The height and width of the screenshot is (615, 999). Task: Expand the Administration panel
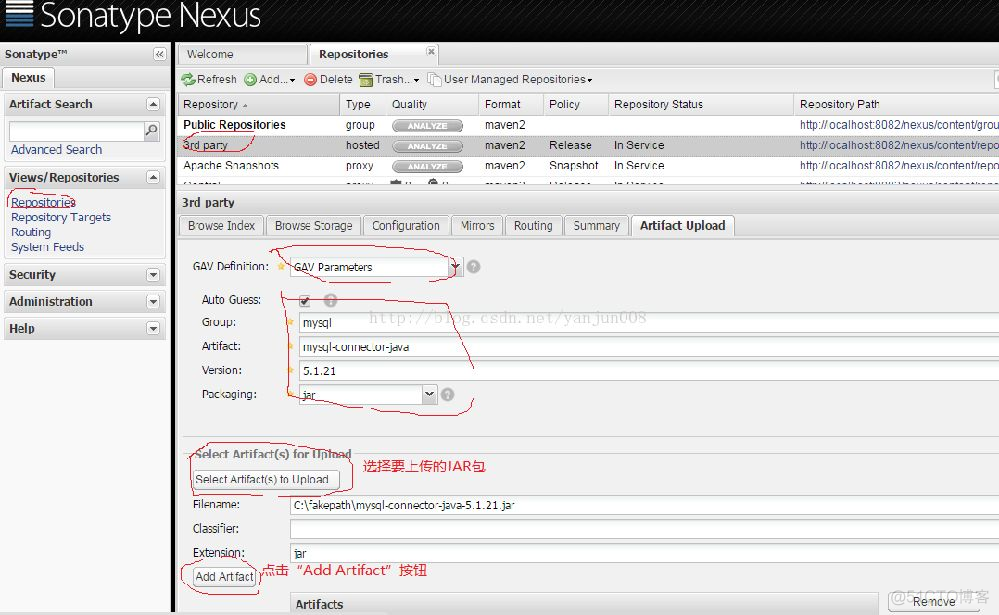153,302
